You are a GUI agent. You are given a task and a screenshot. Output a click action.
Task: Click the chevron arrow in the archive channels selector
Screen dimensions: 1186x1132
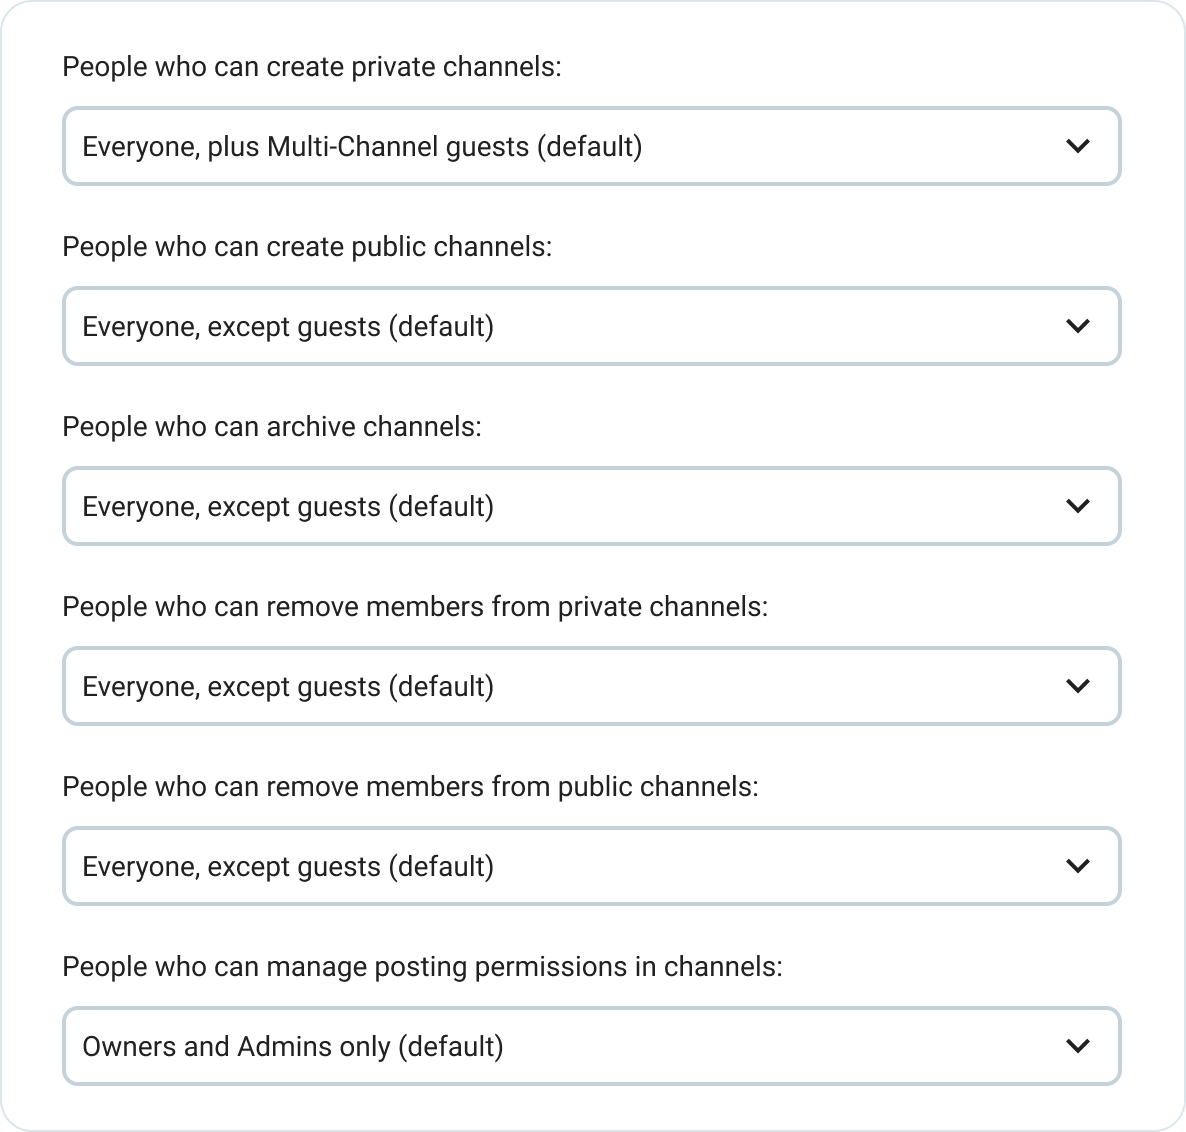1077,506
